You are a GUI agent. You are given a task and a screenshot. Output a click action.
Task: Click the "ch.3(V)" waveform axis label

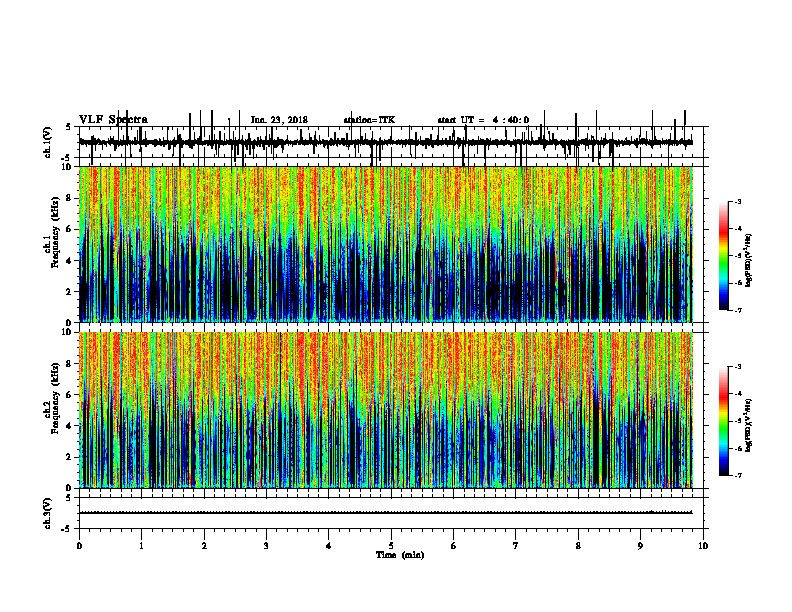coord(48,514)
